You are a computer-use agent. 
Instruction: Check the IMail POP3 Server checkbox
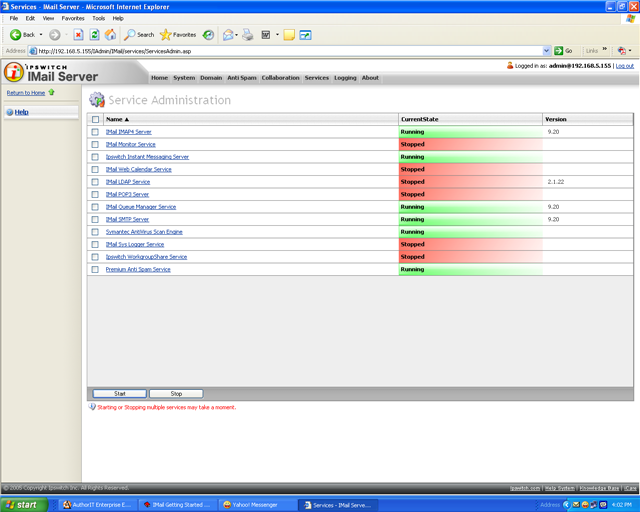click(95, 194)
